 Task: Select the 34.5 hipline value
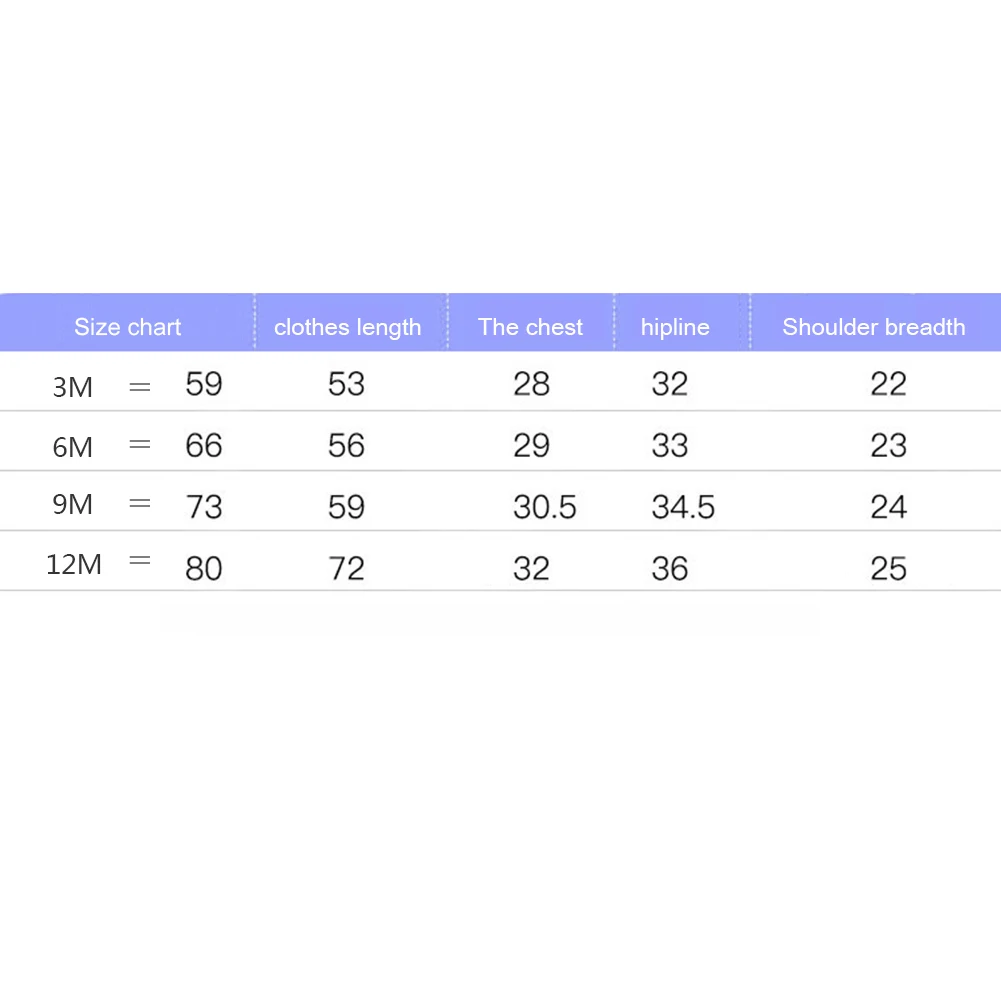pos(683,507)
